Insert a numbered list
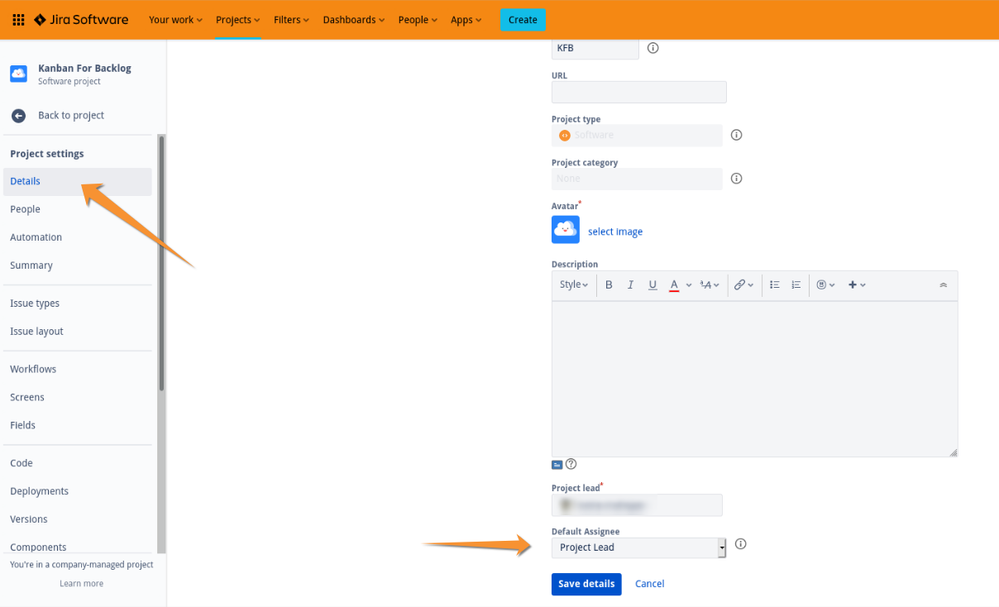 pos(796,285)
